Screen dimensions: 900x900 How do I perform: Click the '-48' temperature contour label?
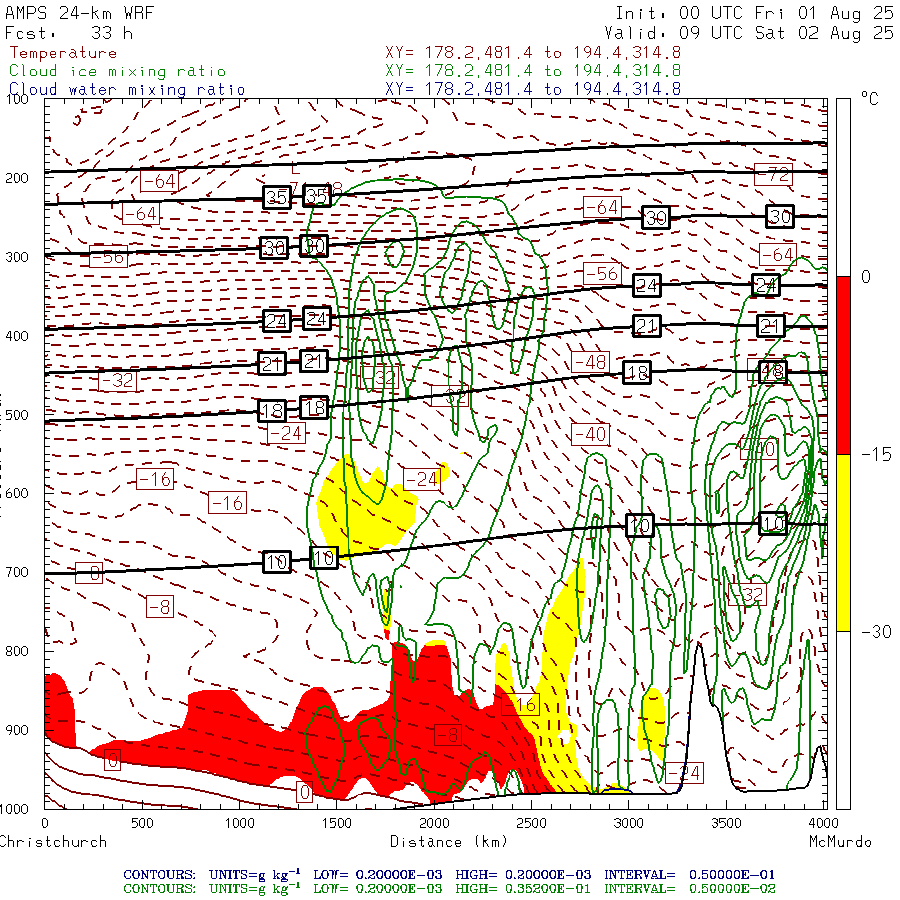coord(590,362)
